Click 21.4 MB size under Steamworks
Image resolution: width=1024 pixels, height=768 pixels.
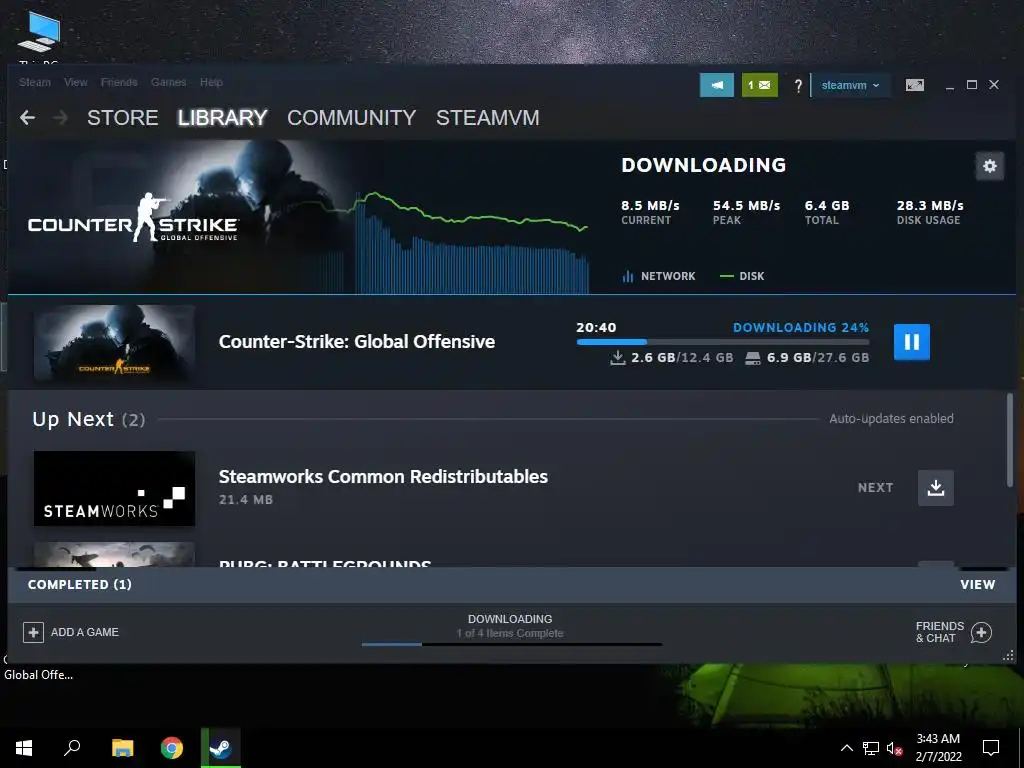[246, 500]
